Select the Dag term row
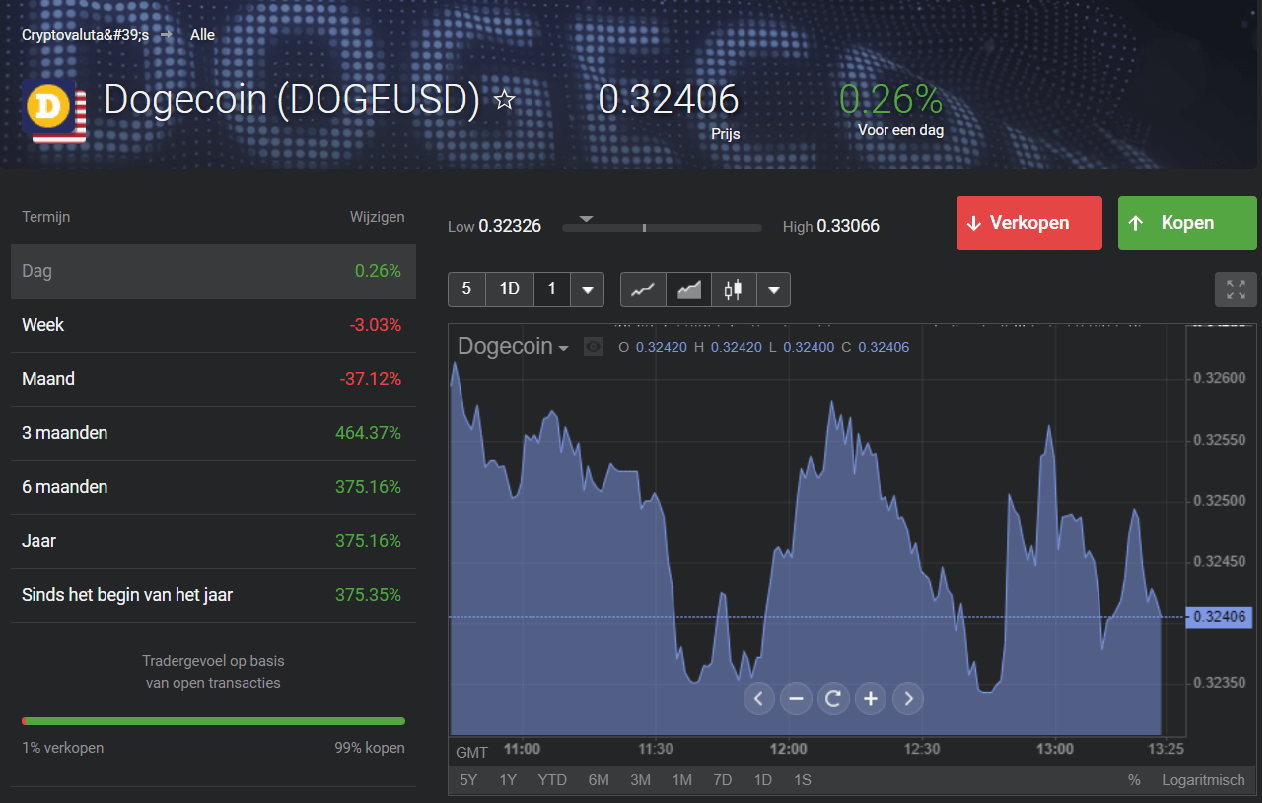Image resolution: width=1262 pixels, height=803 pixels. pyautogui.click(x=213, y=271)
